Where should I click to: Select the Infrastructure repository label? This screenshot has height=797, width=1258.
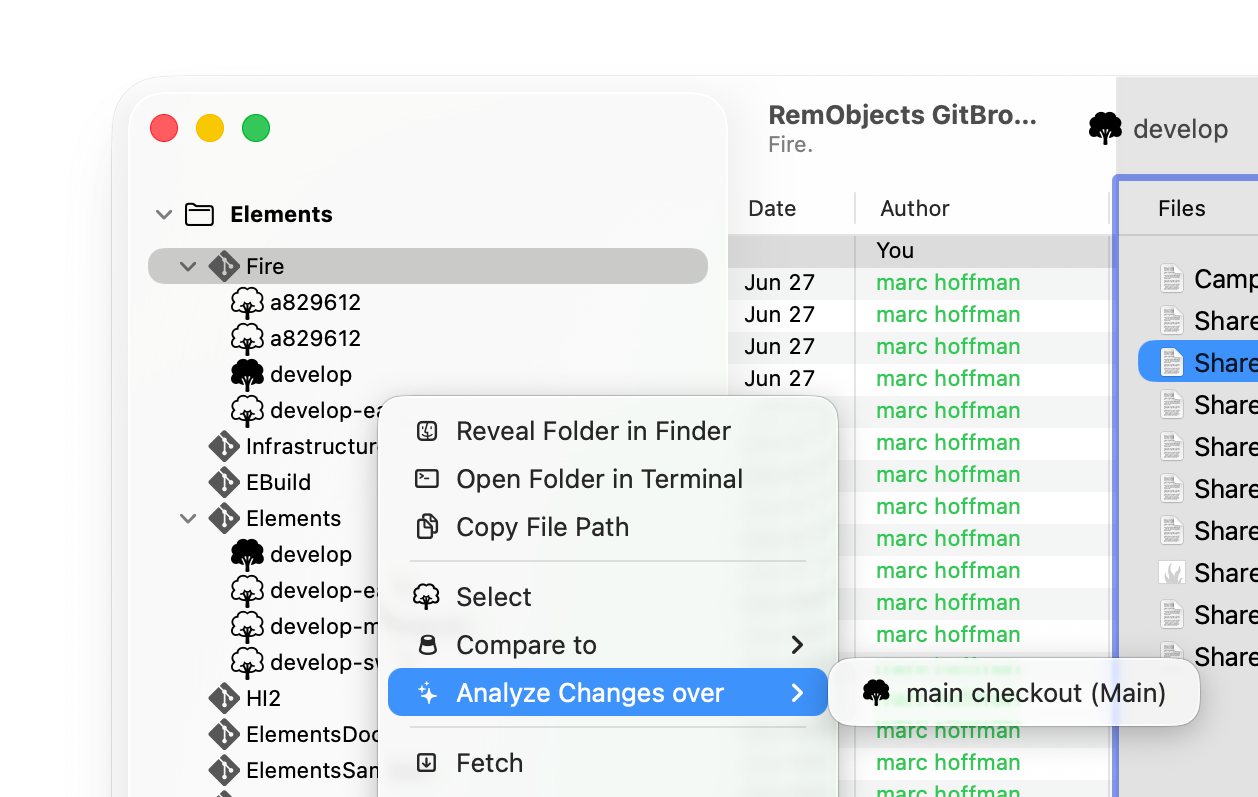[x=311, y=446]
